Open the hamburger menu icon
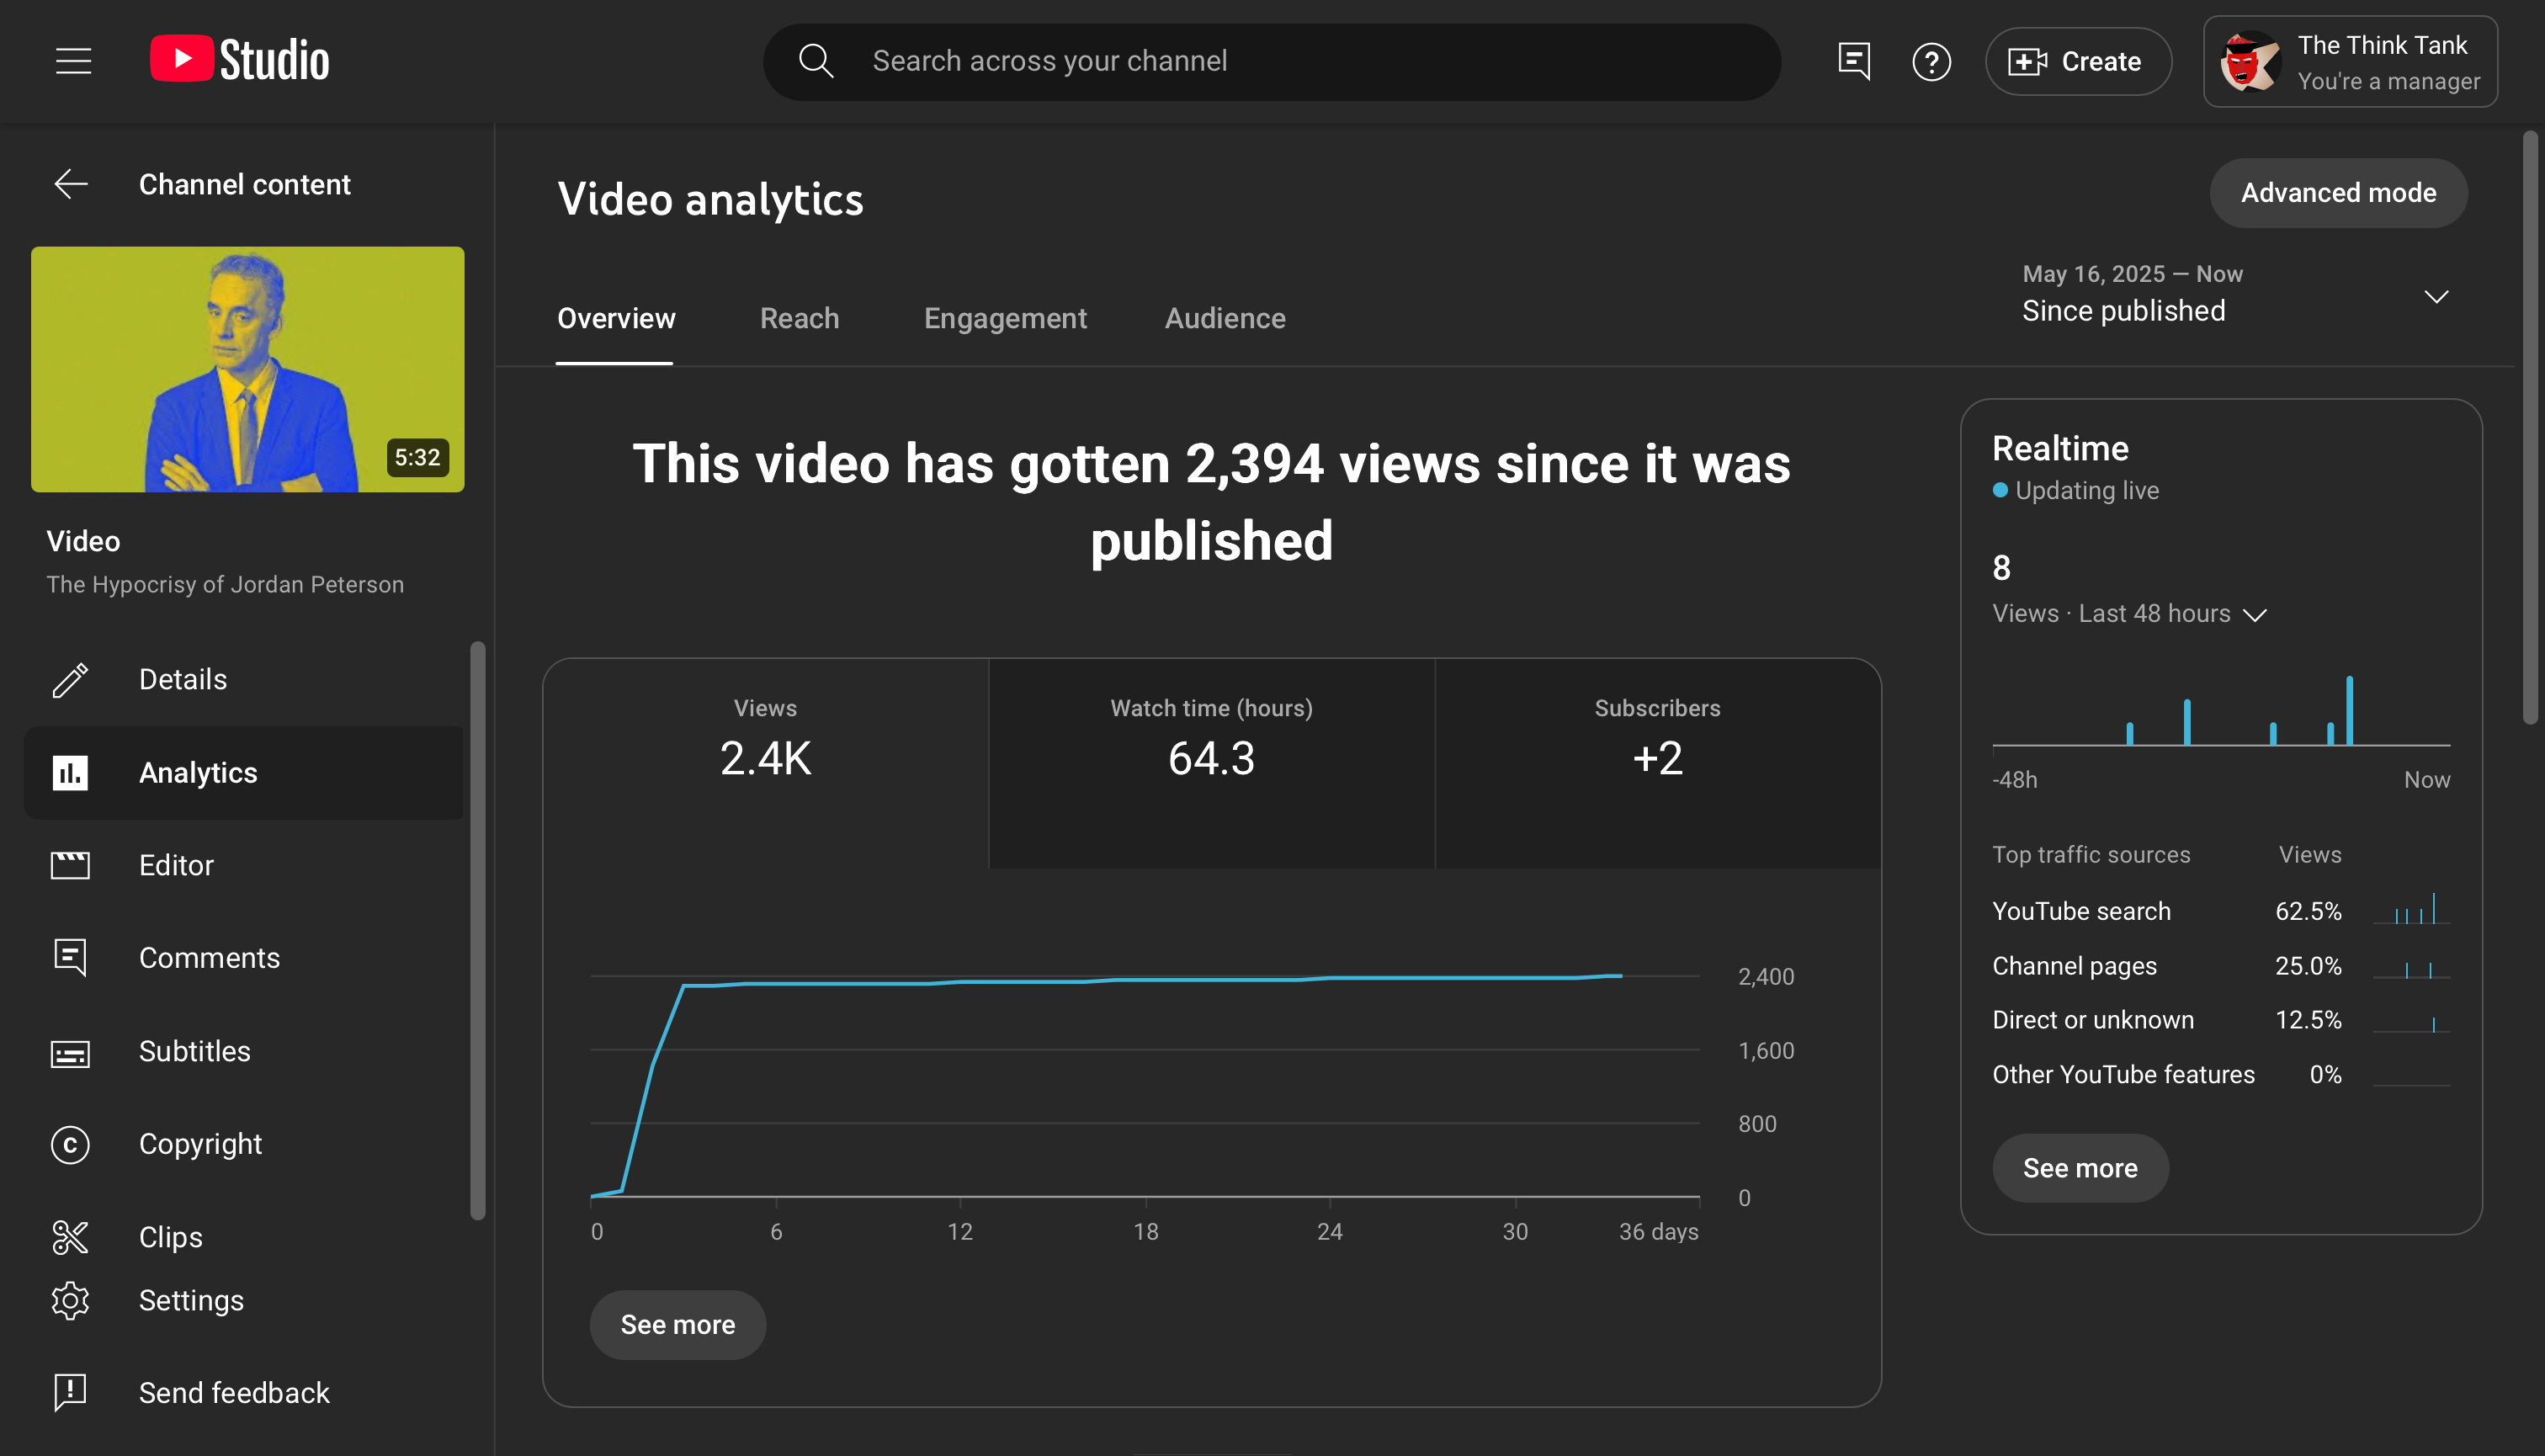Image resolution: width=2545 pixels, height=1456 pixels. pos(73,61)
